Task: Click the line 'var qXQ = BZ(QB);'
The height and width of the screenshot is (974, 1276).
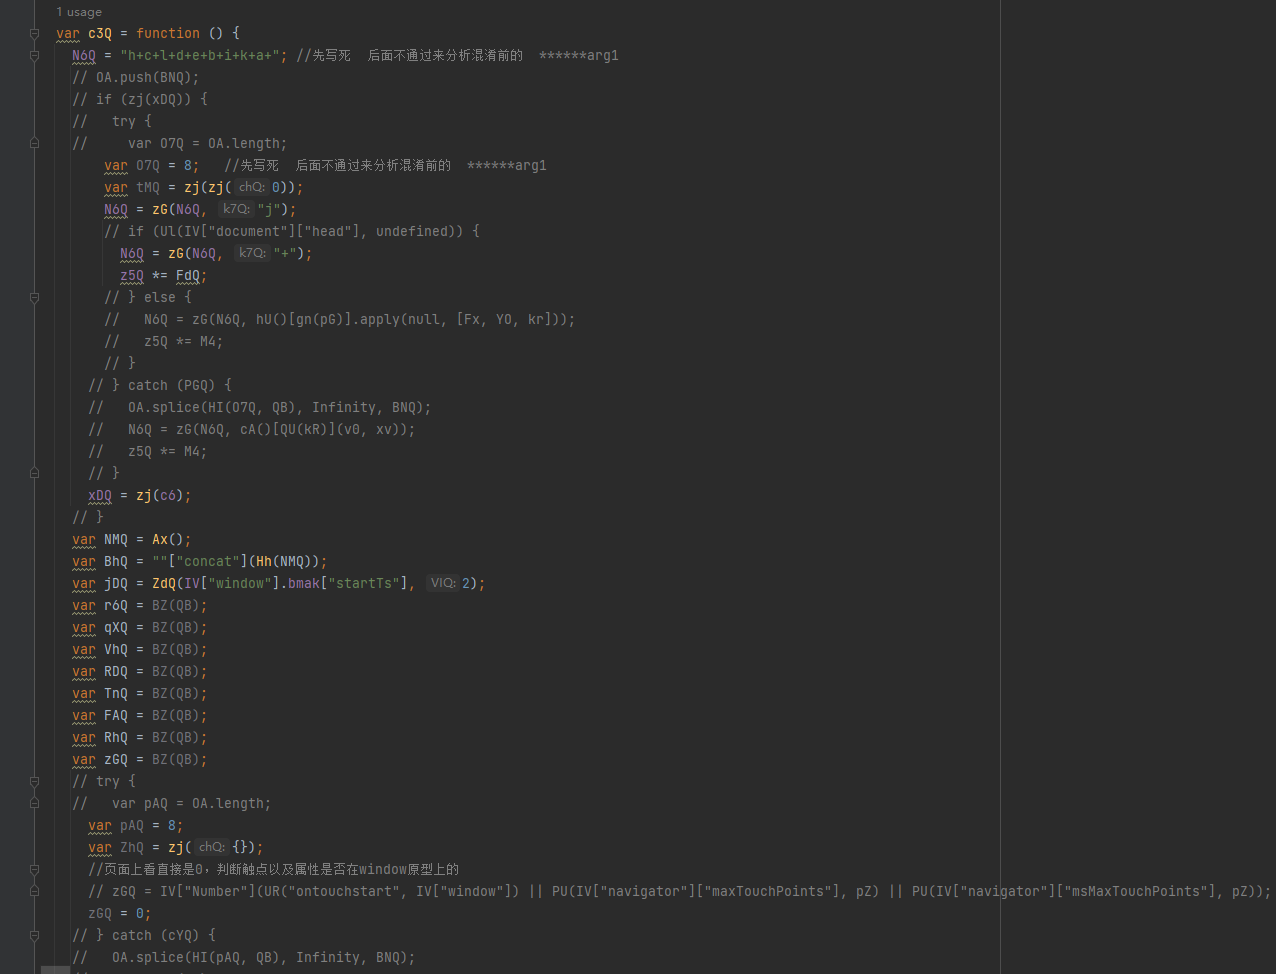Action: coord(140,627)
